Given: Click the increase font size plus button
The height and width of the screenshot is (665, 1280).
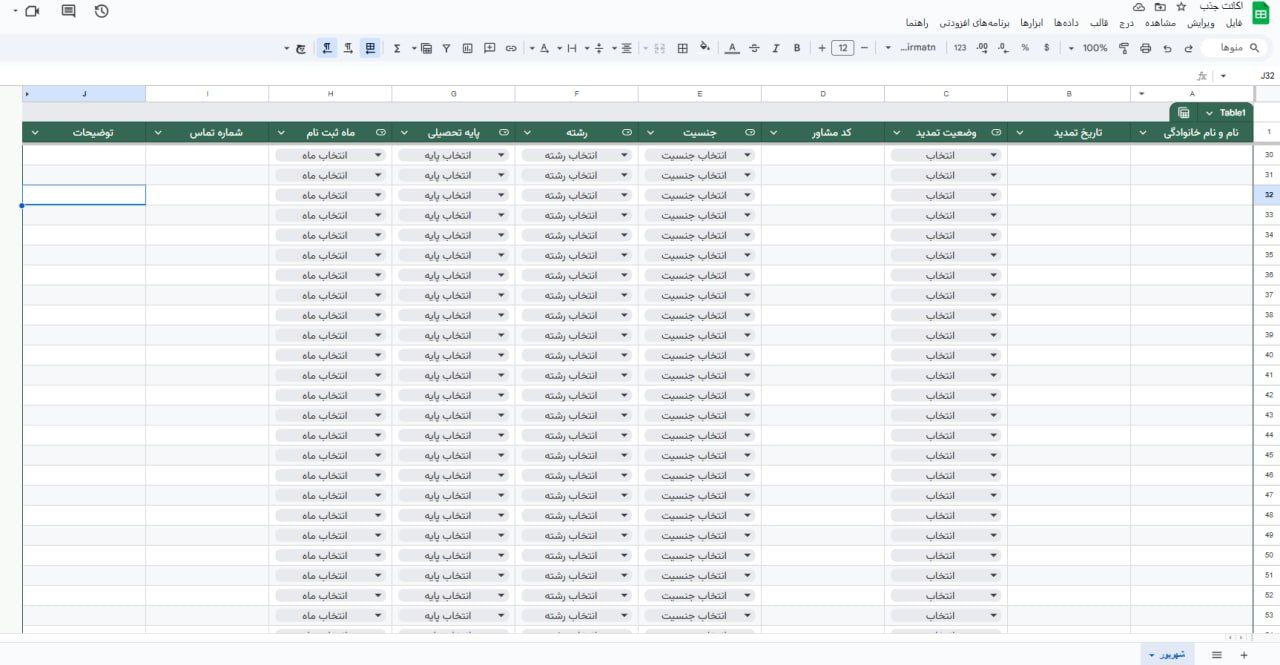Looking at the screenshot, I should [x=822, y=48].
